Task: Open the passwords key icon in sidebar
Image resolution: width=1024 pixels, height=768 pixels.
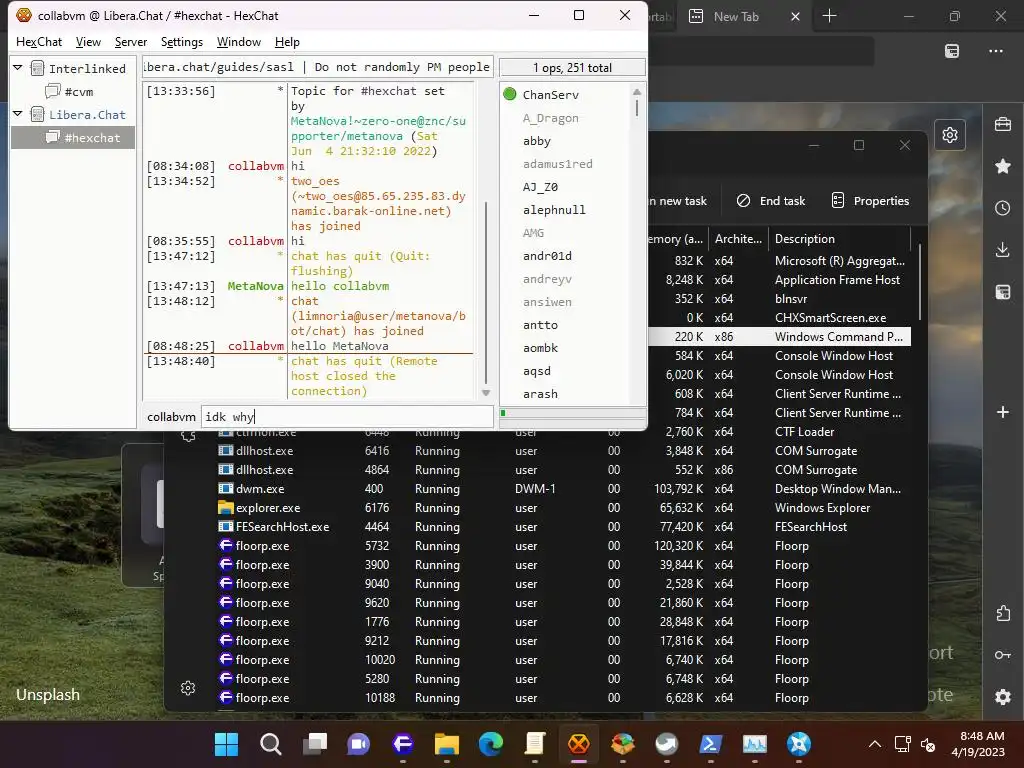Action: point(1002,654)
